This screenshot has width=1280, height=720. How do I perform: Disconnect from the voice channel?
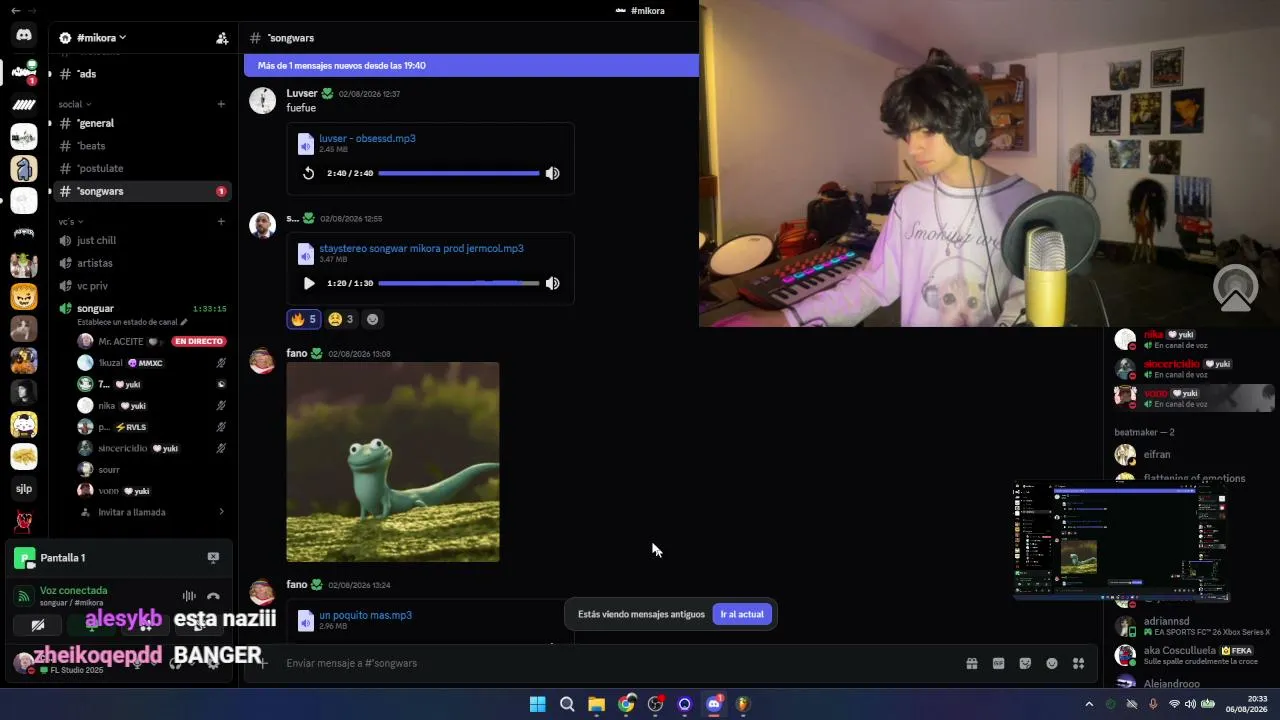[213, 596]
